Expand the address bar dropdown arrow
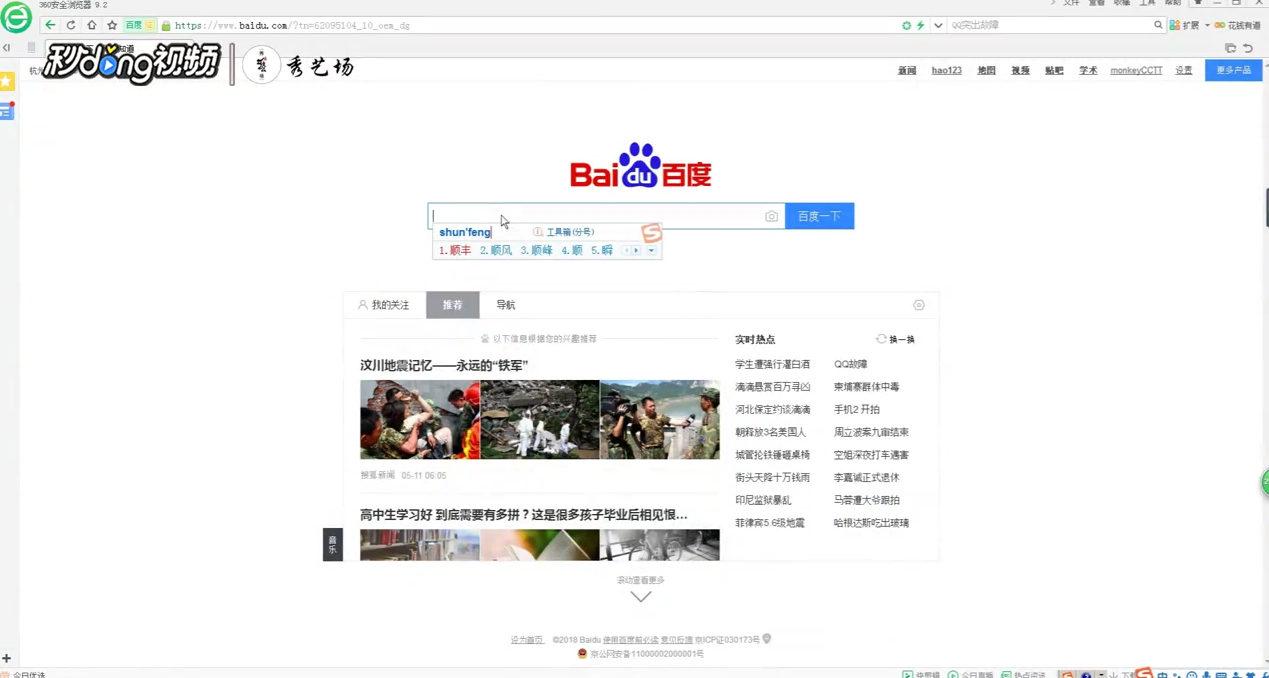 tap(938, 25)
